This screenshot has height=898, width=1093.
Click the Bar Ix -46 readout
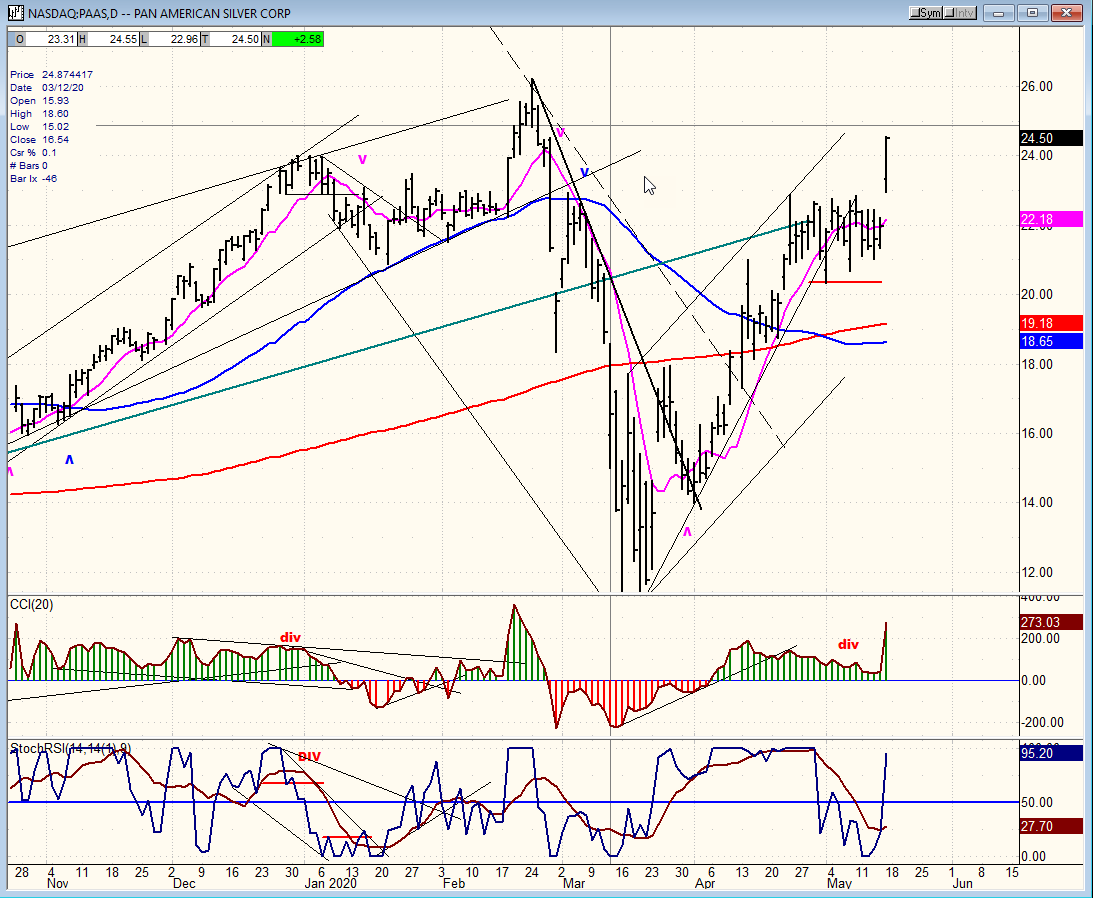[33, 178]
